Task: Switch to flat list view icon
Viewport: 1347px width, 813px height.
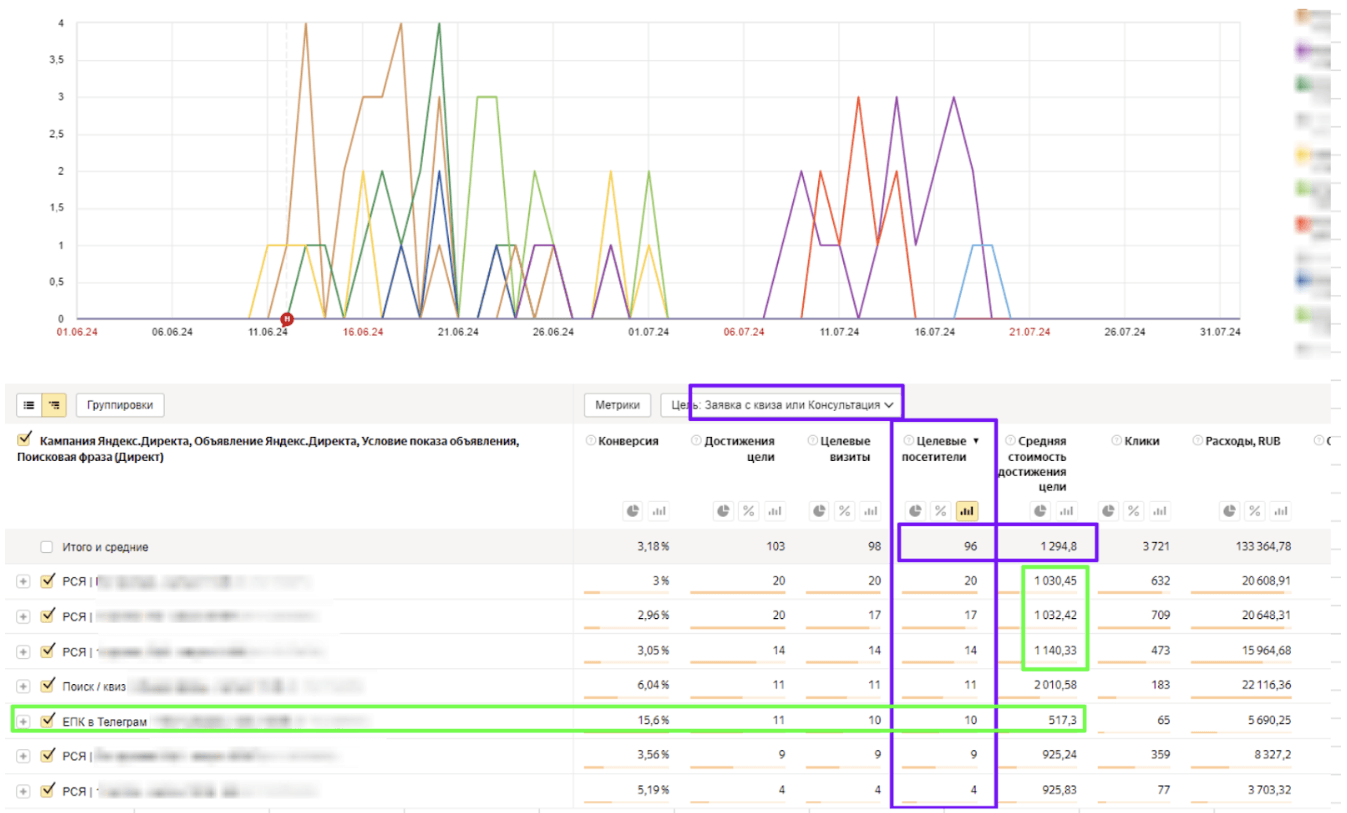Action: [x=29, y=405]
